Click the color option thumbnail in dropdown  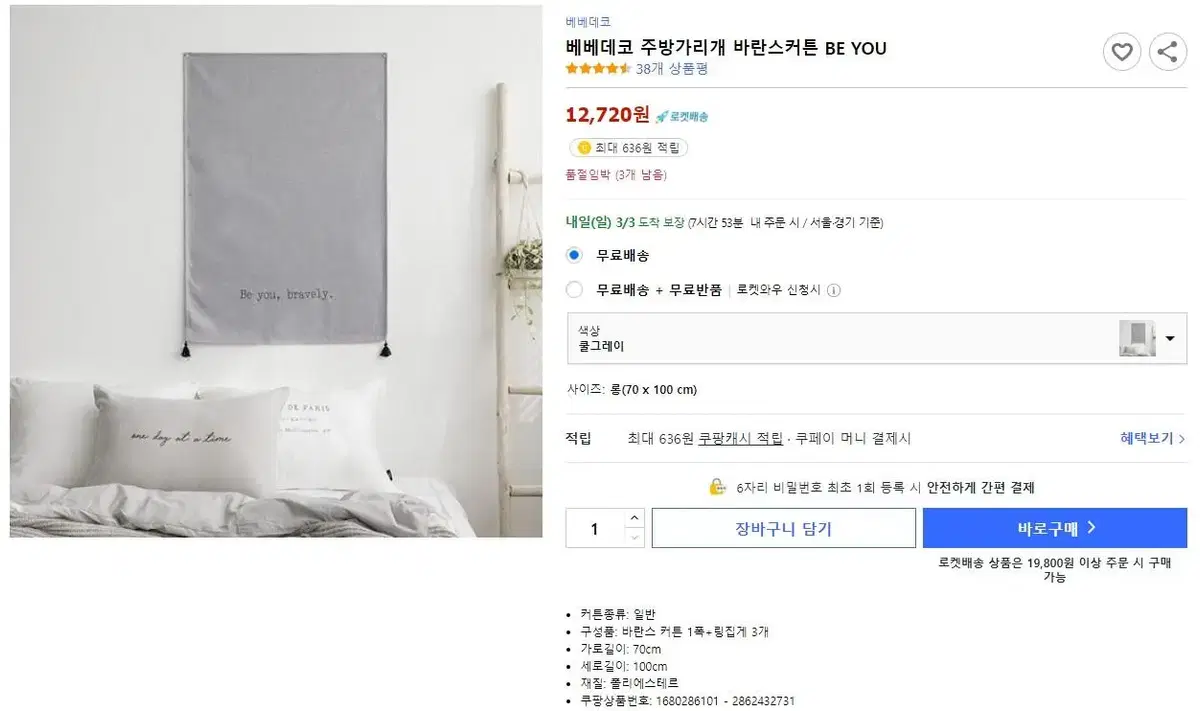pyautogui.click(x=1137, y=338)
